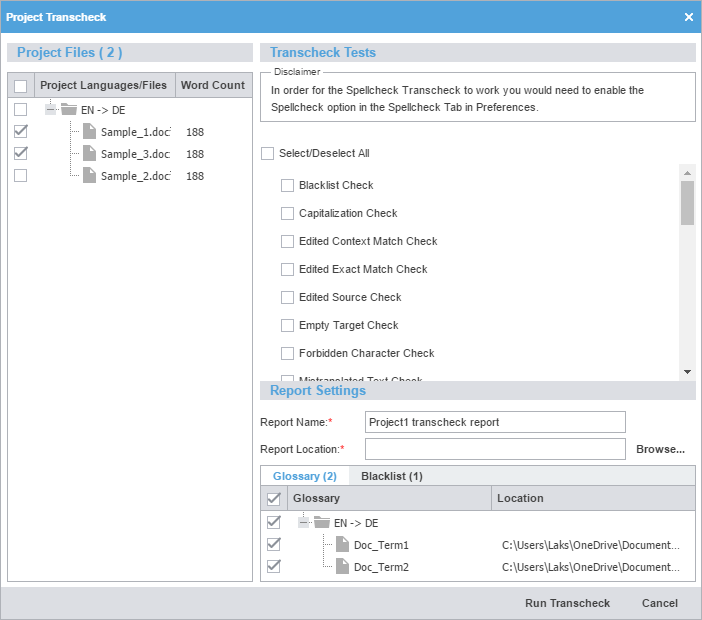Click the tests list scroll up arrow
Image resolution: width=702 pixels, height=620 pixels.
(x=687, y=173)
